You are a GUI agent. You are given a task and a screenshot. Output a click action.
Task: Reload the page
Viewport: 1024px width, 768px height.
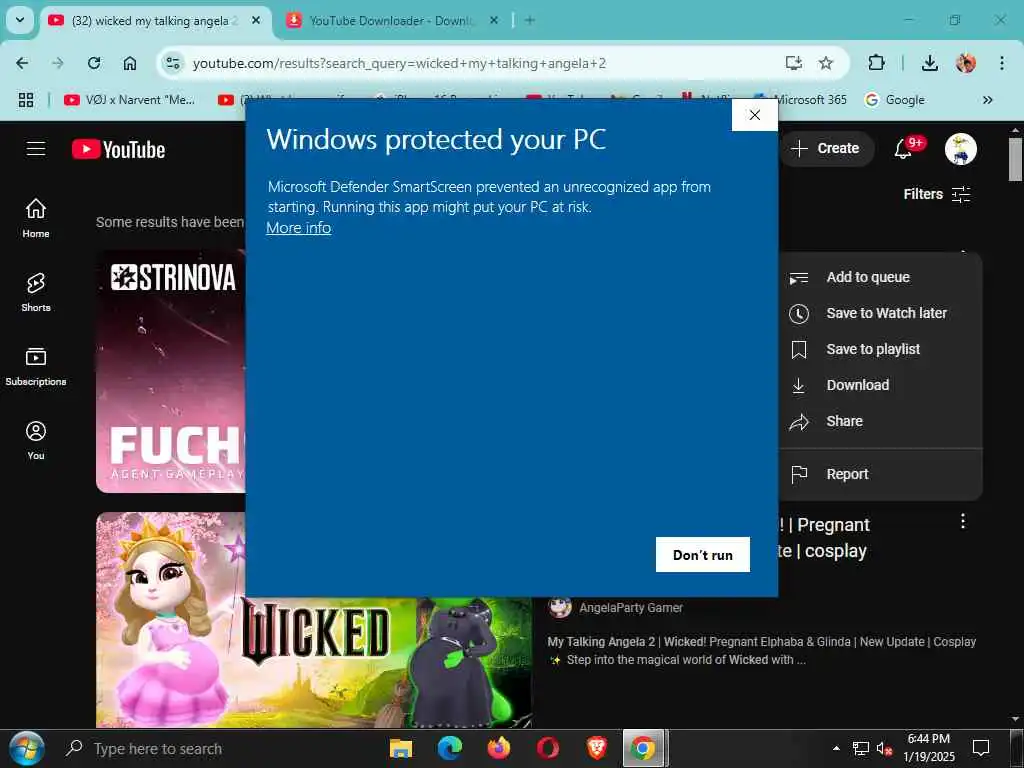tap(94, 63)
